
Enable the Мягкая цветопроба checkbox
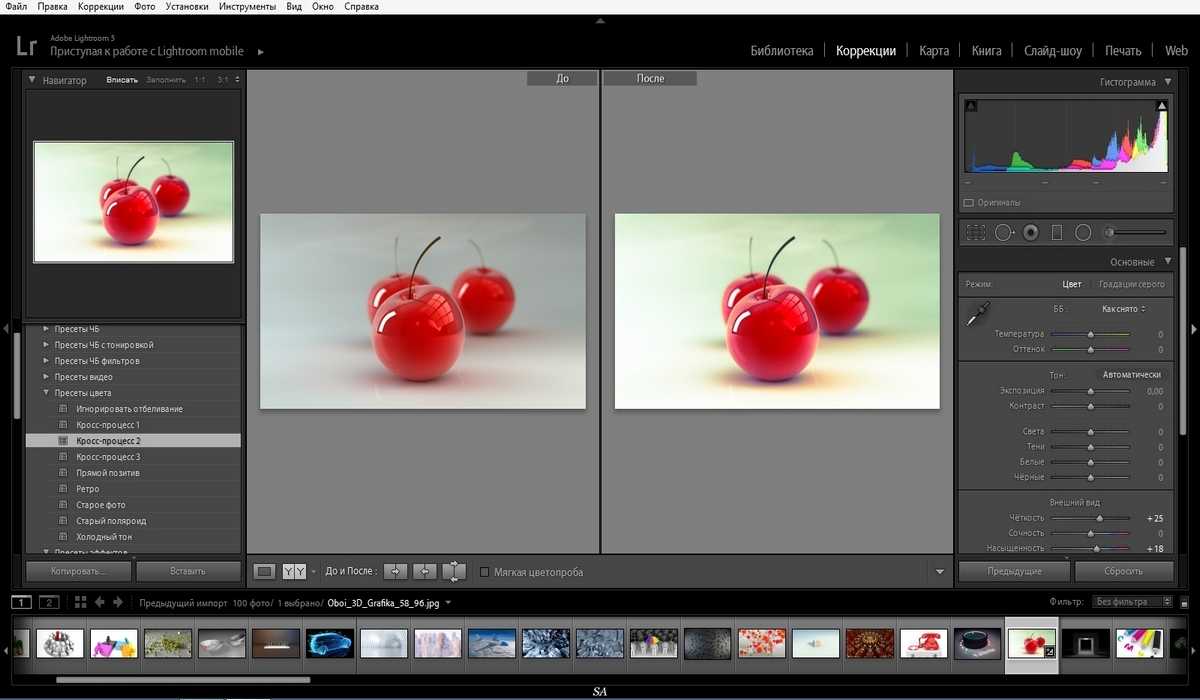[x=485, y=572]
